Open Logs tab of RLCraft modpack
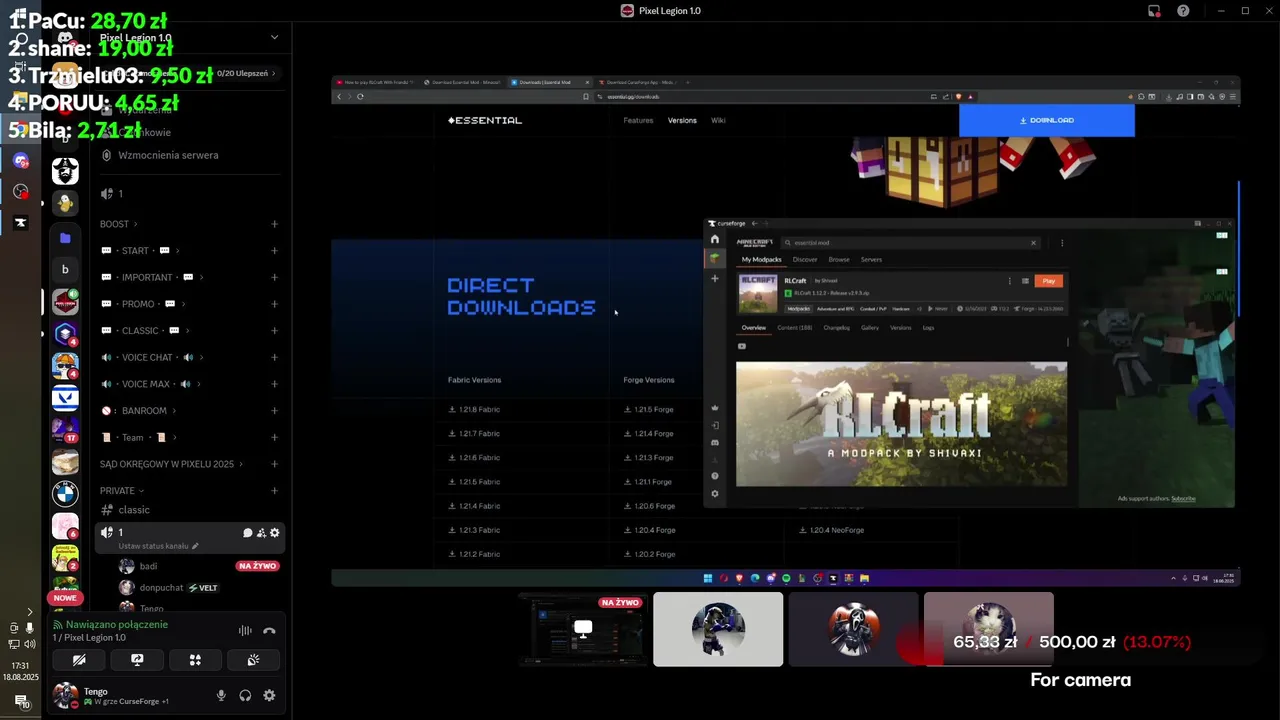 tap(928, 328)
